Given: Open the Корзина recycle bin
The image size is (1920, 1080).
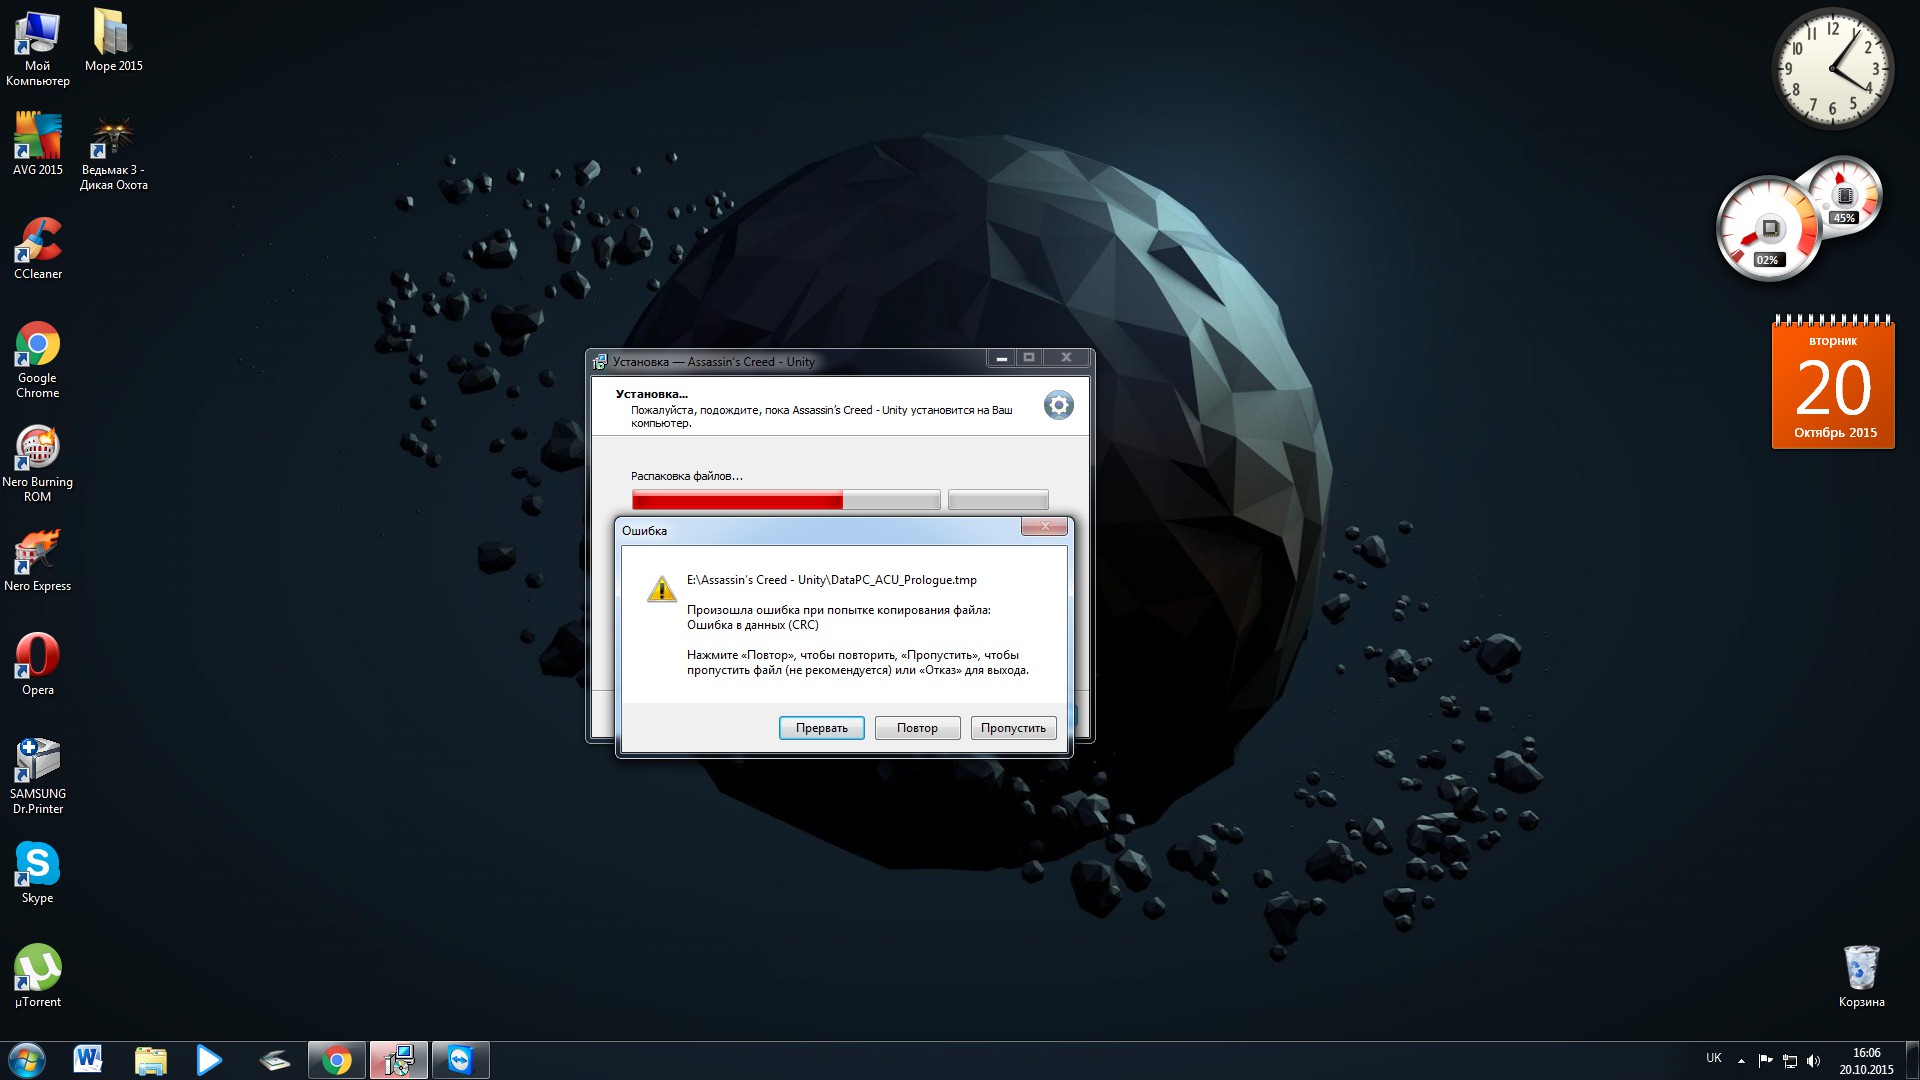Looking at the screenshot, I should point(1861,976).
